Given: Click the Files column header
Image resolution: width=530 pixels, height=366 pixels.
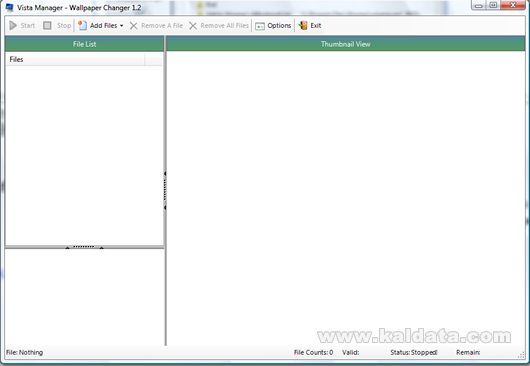Looking at the screenshot, I should 75,59.
